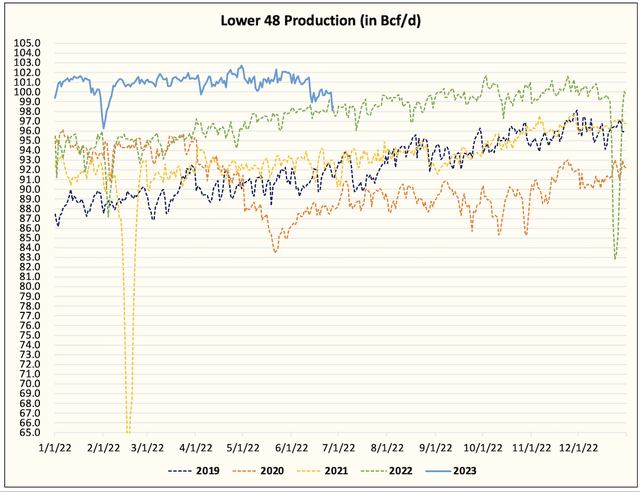Screen dimensions: 640x492
Task: Click the 2022 green line's late-December dip near 83
Action: 615,257
